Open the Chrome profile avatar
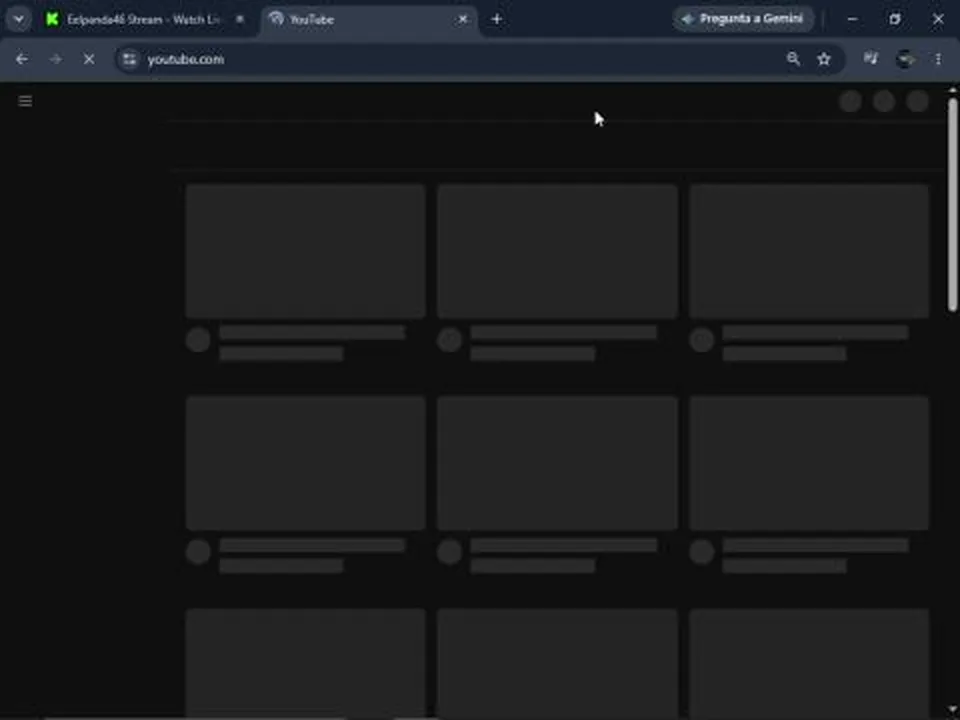Screen dimensions: 960x720 click(905, 59)
